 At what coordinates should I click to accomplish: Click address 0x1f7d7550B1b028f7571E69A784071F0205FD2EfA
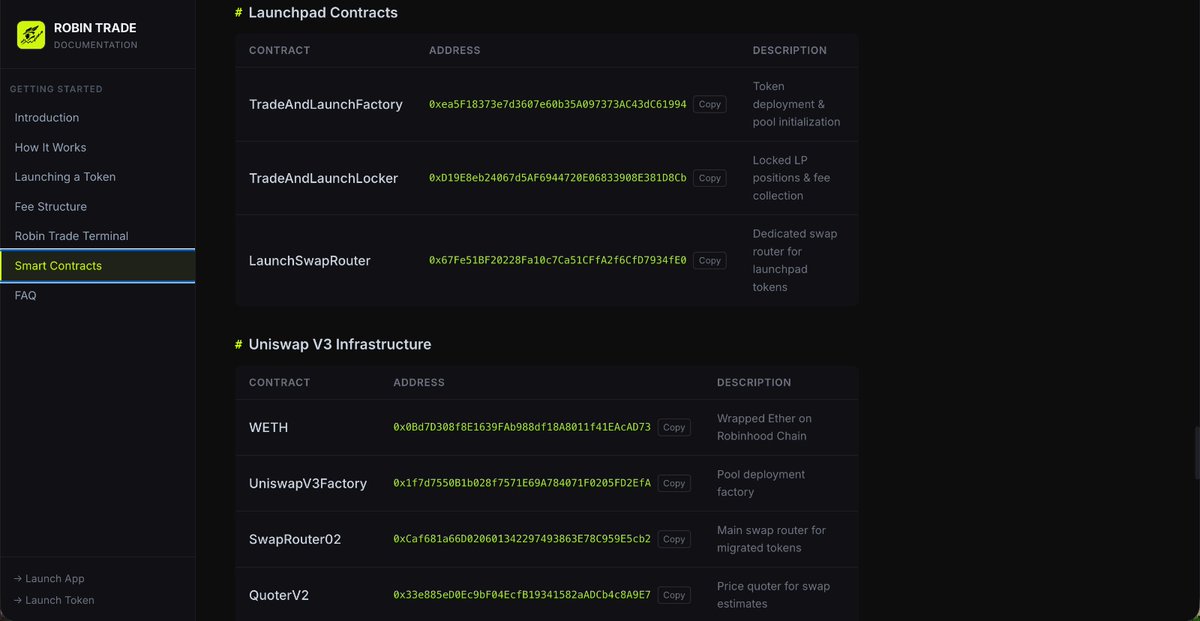point(522,483)
